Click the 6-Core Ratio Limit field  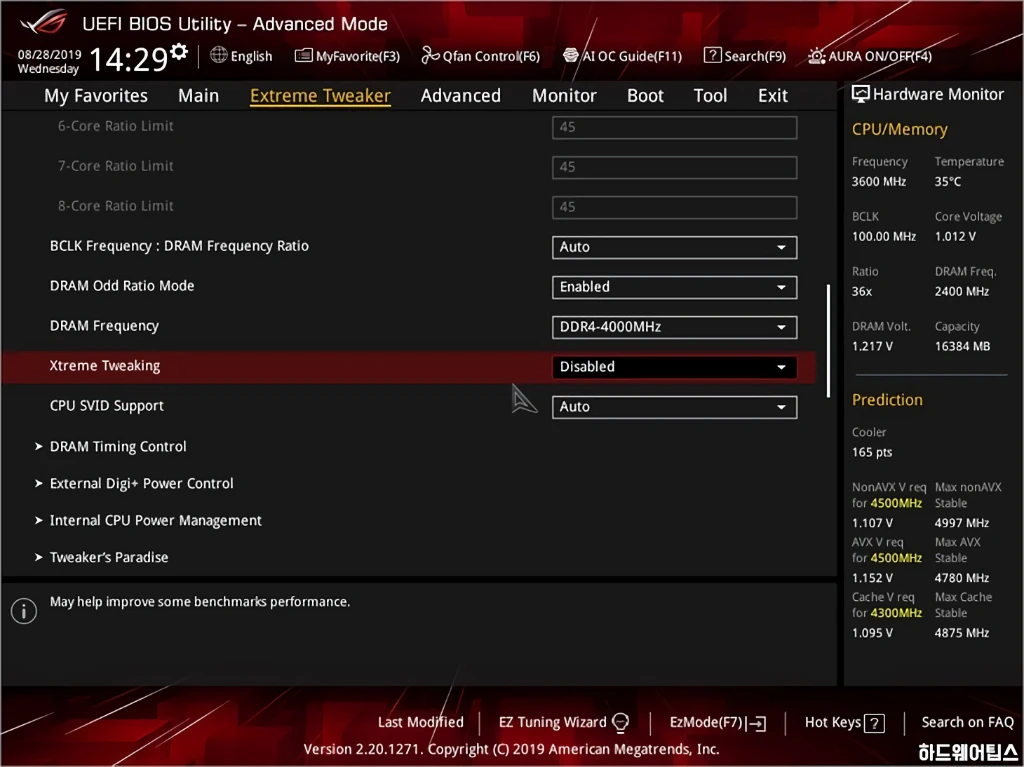pyautogui.click(x=675, y=127)
